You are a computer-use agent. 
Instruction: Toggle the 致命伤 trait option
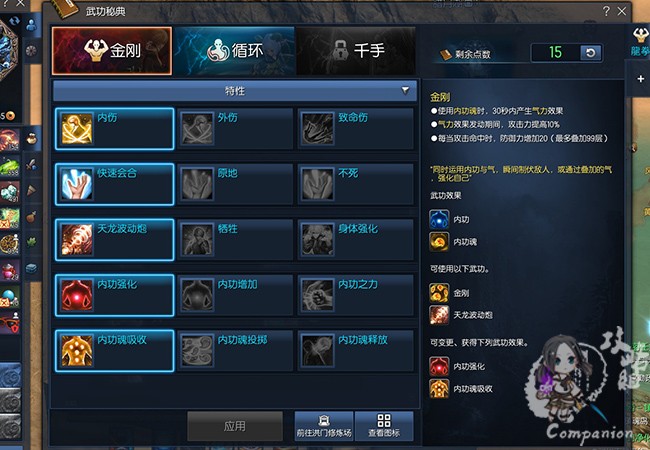[x=356, y=129]
